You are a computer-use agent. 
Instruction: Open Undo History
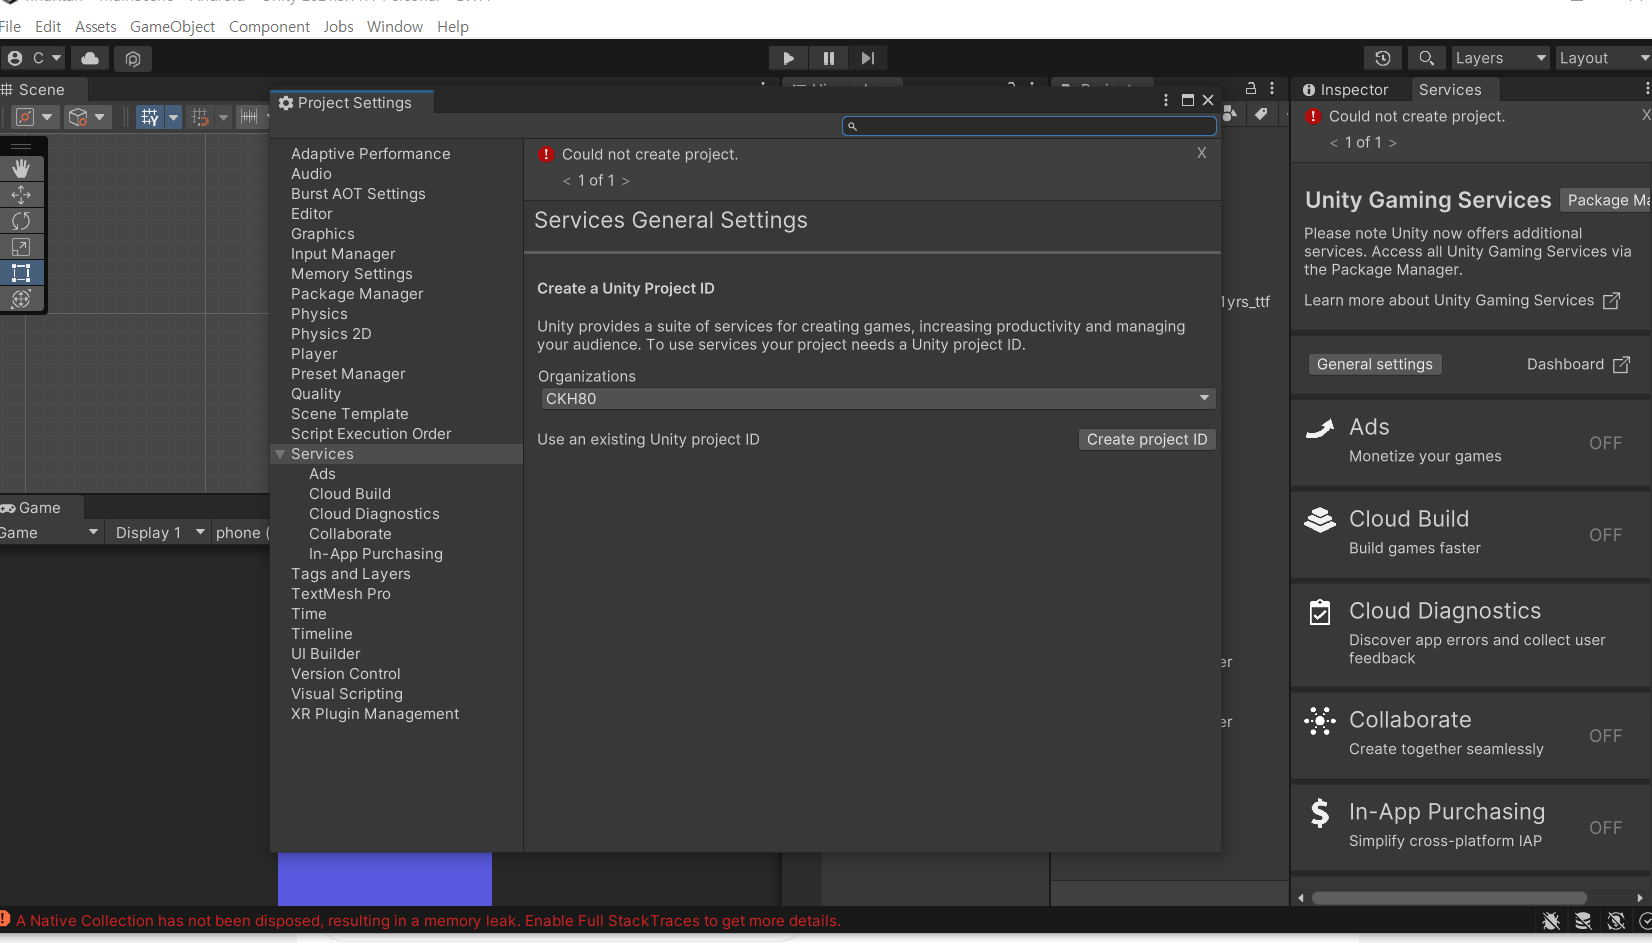coord(1383,58)
